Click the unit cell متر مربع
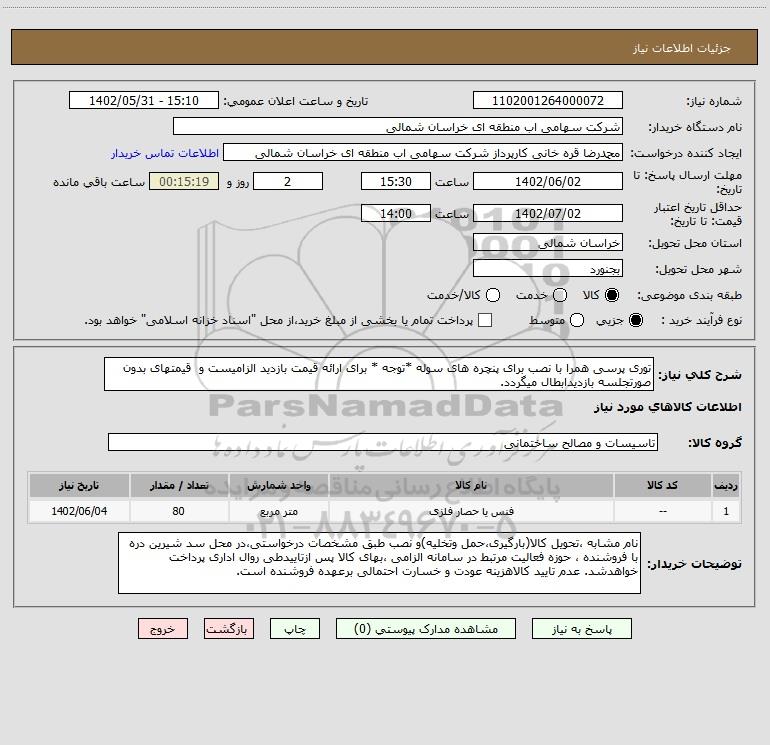Viewport: 770px width, 745px height. pos(278,511)
